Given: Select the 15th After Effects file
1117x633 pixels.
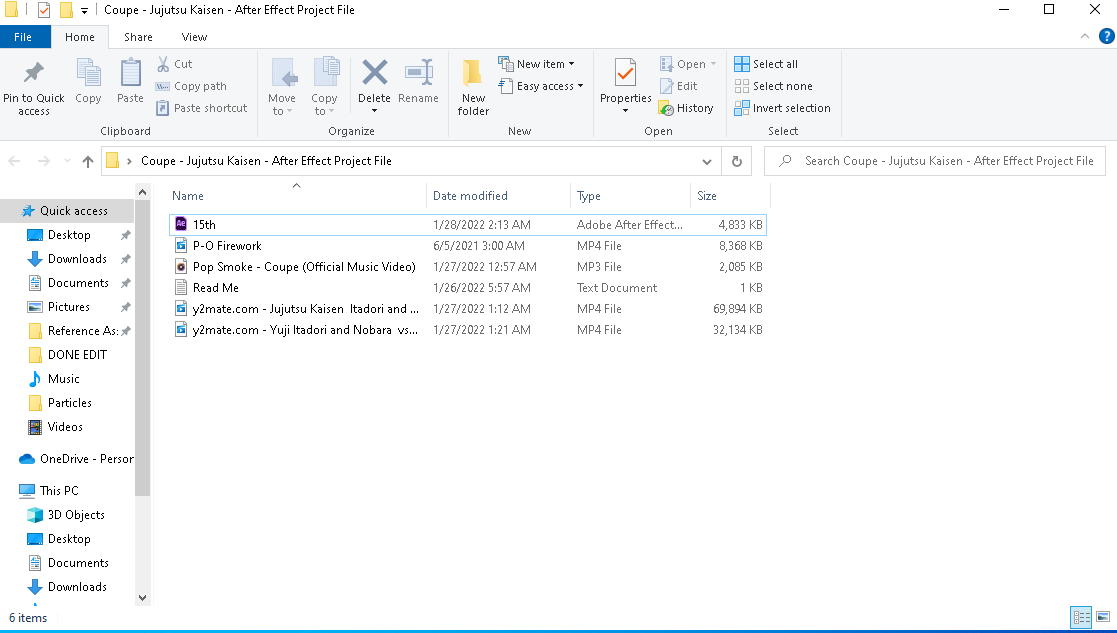Looking at the screenshot, I should coord(468,224).
